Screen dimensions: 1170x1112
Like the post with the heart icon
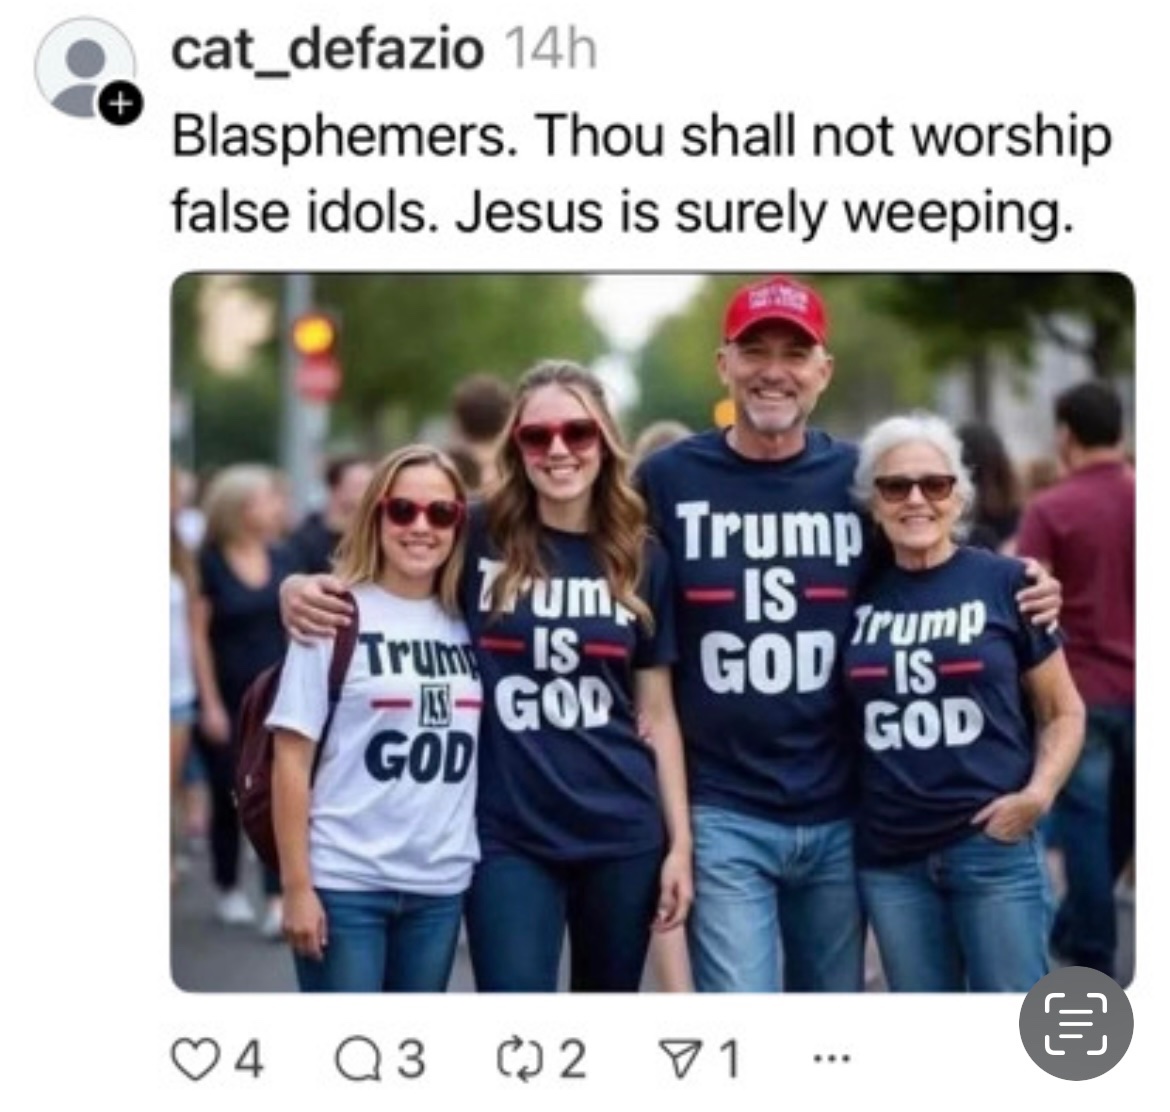(x=194, y=1058)
